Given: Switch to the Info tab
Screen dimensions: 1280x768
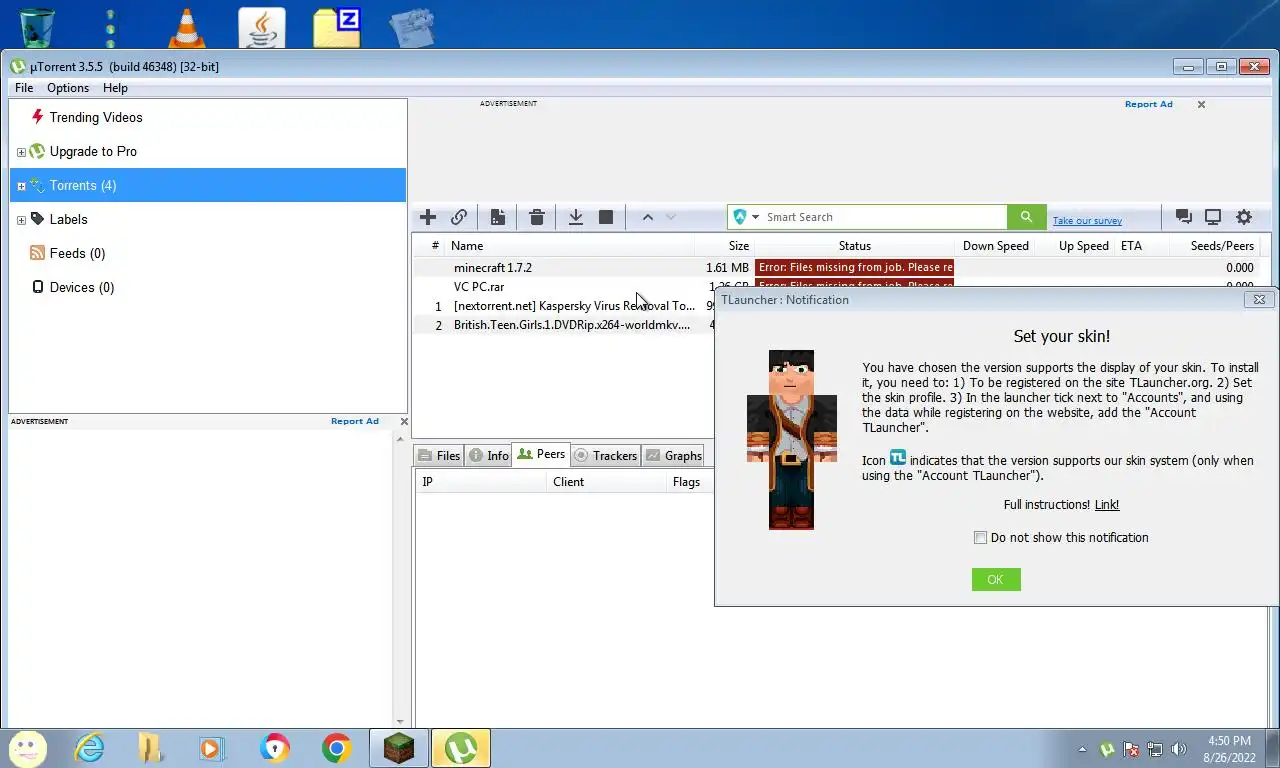Looking at the screenshot, I should [x=489, y=455].
